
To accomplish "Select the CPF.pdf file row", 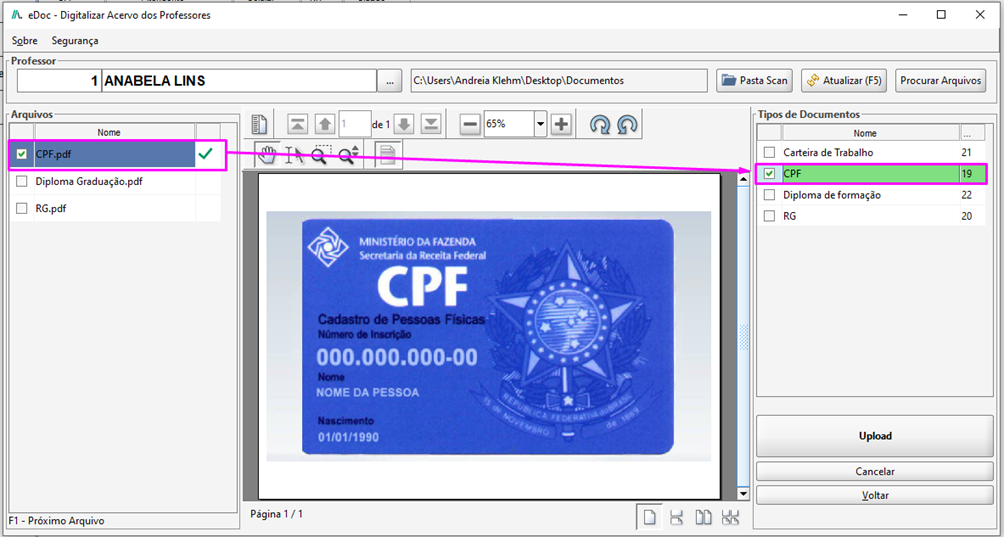I will click(x=115, y=154).
